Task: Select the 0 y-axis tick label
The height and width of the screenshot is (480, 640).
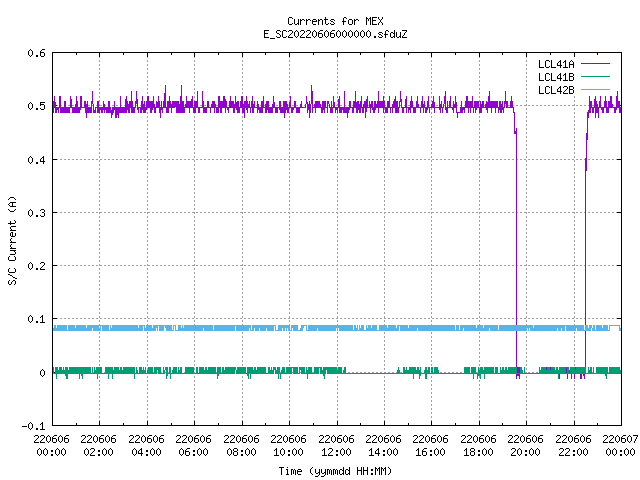Action: (42, 373)
